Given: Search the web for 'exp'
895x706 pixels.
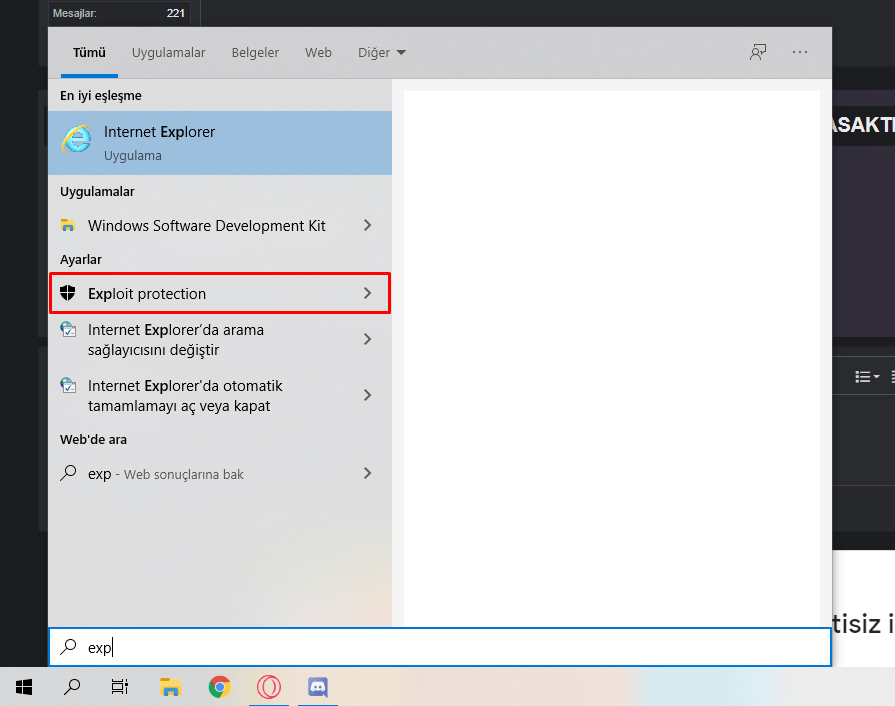Looking at the screenshot, I should (220, 474).
